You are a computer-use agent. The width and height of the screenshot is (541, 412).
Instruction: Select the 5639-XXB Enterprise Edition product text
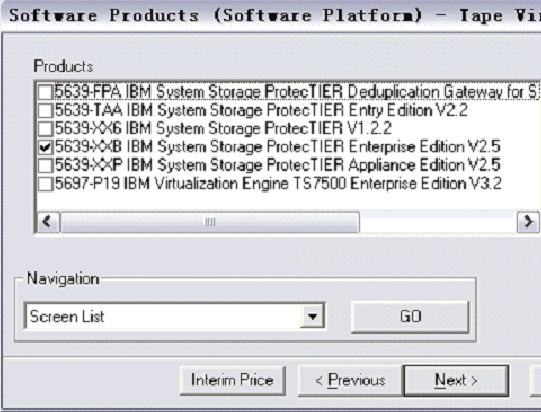coord(277,147)
